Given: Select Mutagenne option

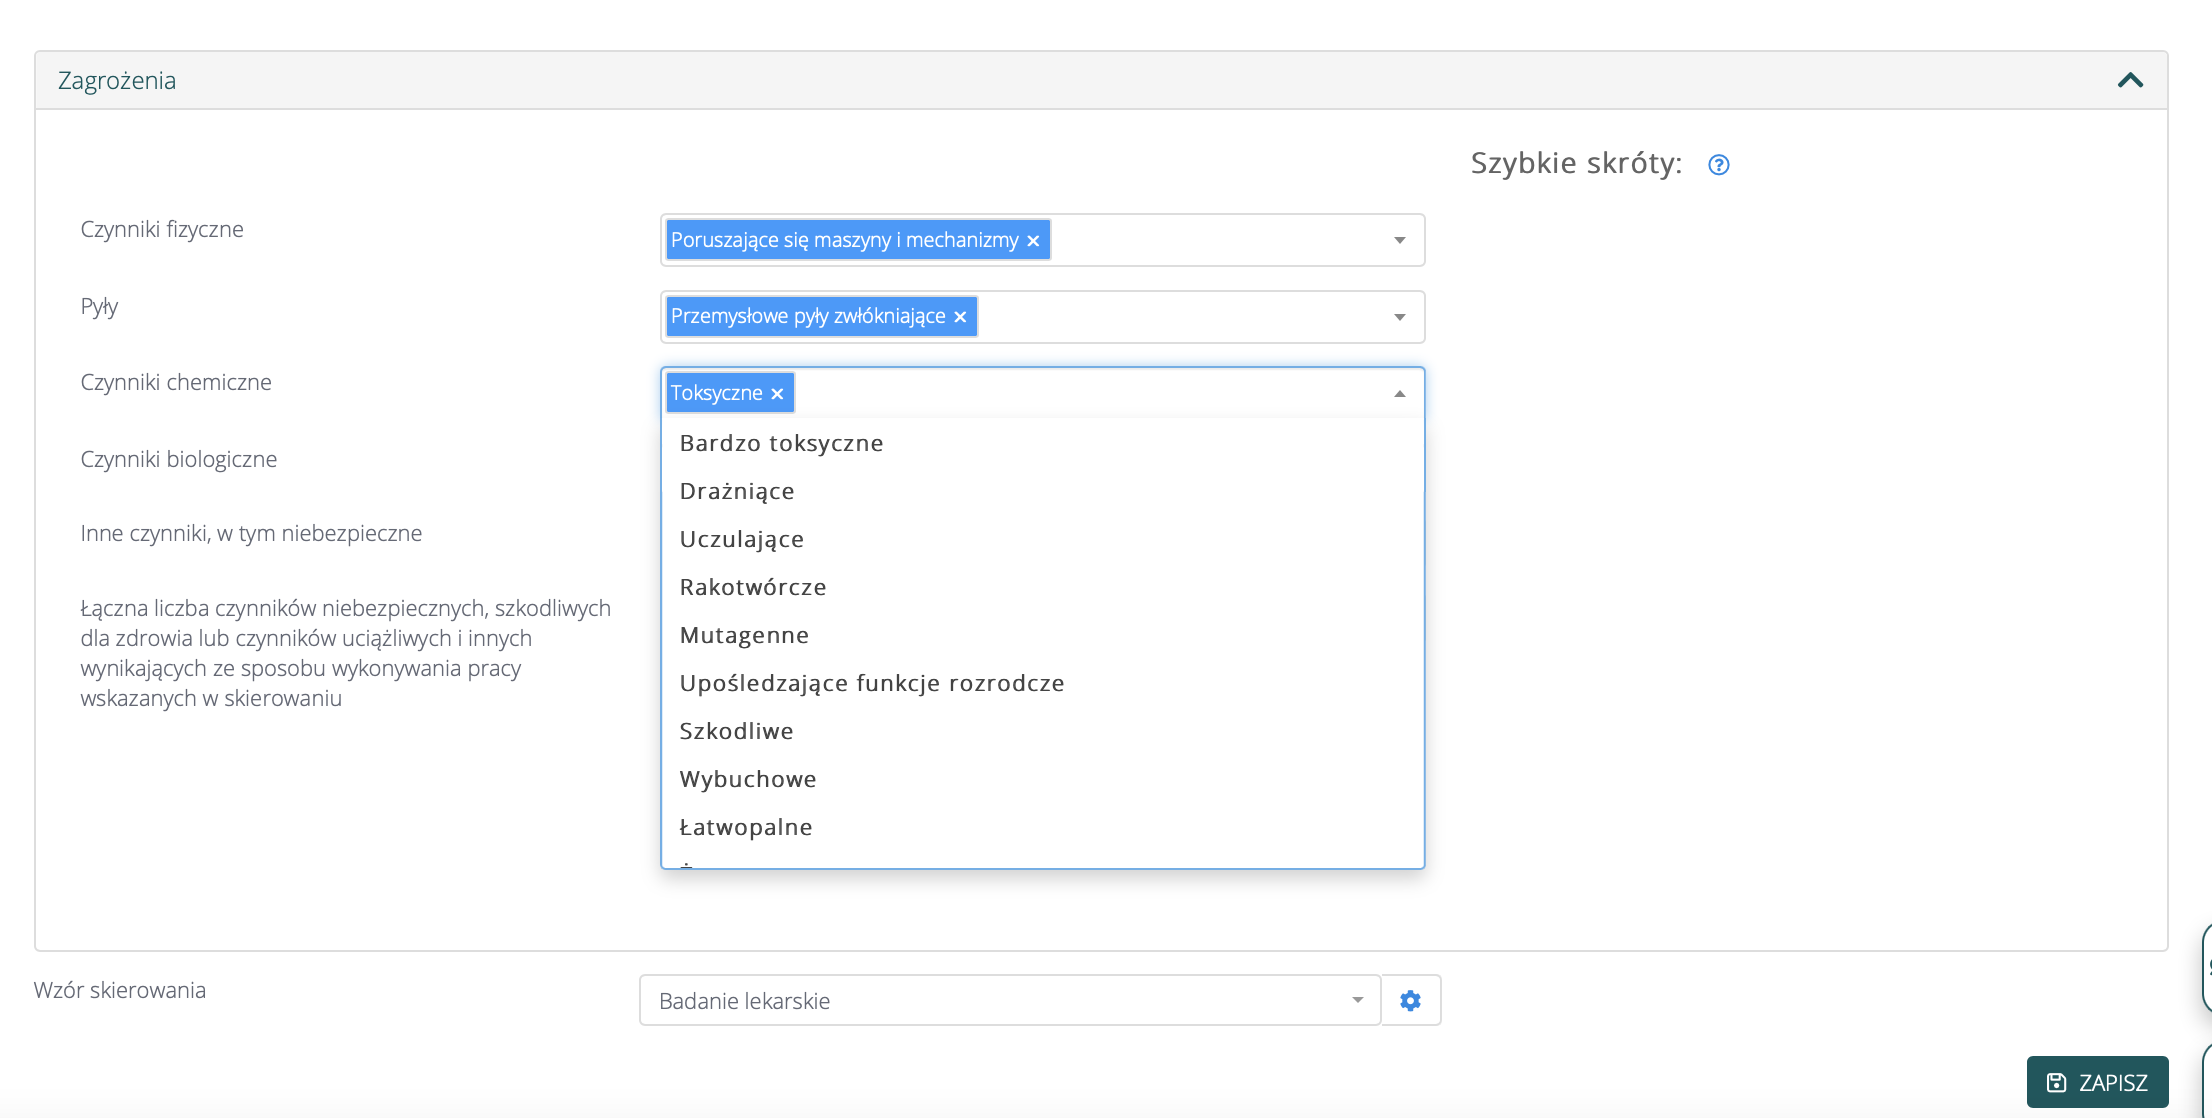Looking at the screenshot, I should pyautogui.click(x=744, y=635).
